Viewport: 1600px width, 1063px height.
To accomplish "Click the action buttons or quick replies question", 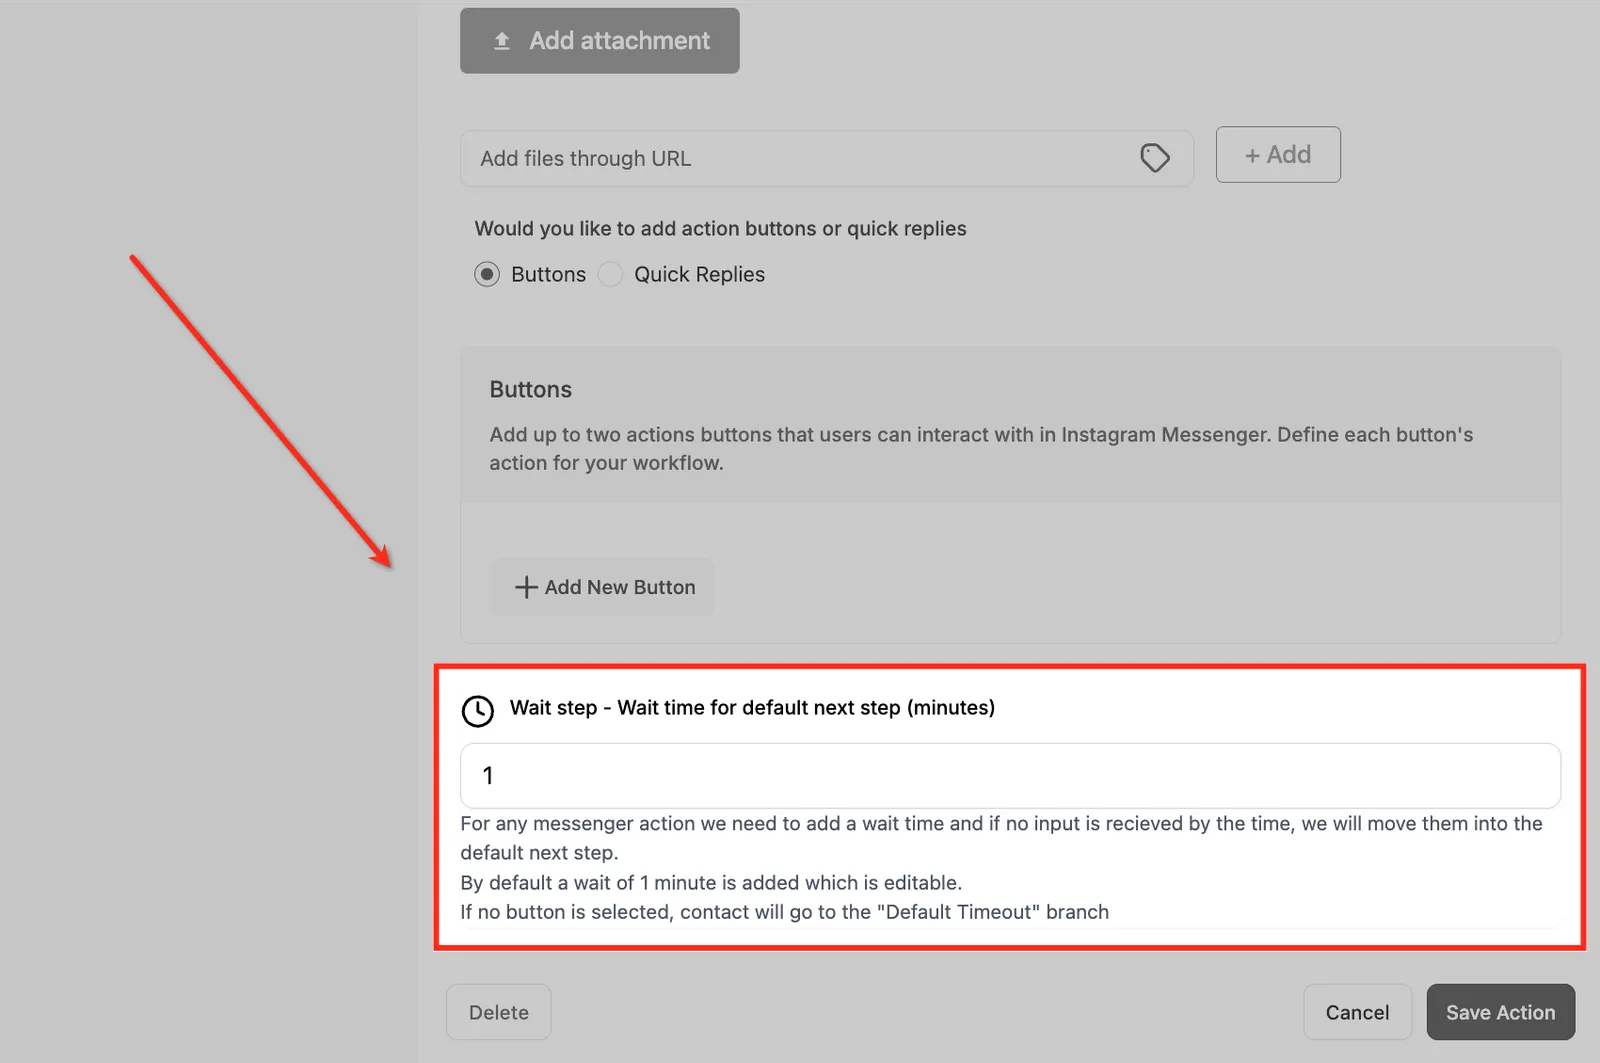I will [x=720, y=228].
